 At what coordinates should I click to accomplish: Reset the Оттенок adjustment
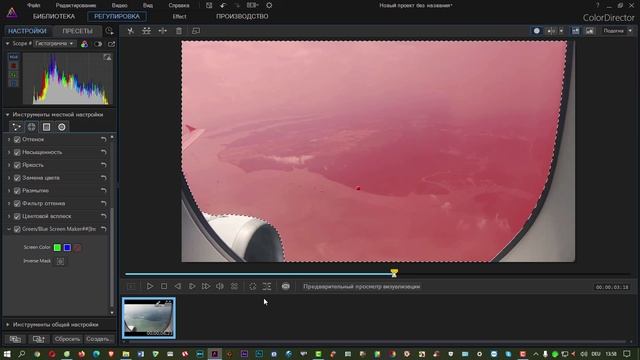click(104, 140)
